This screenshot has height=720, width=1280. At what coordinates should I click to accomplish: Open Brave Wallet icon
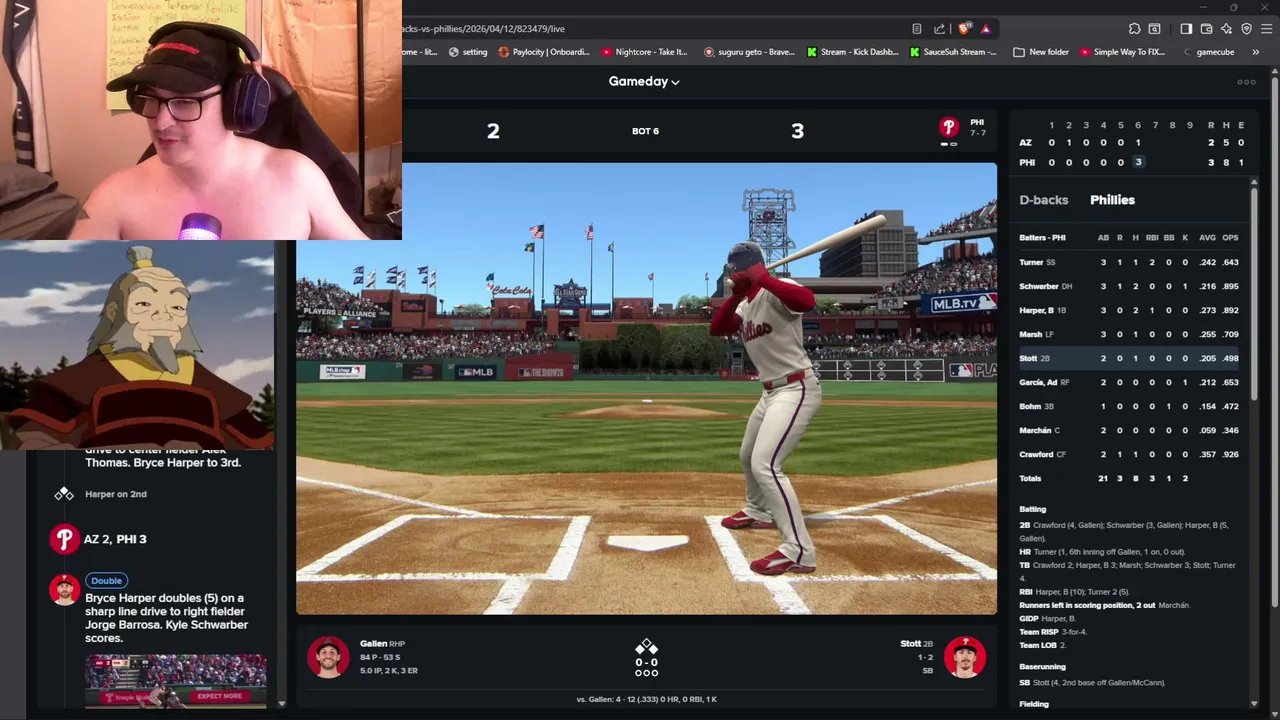[x=1206, y=29]
